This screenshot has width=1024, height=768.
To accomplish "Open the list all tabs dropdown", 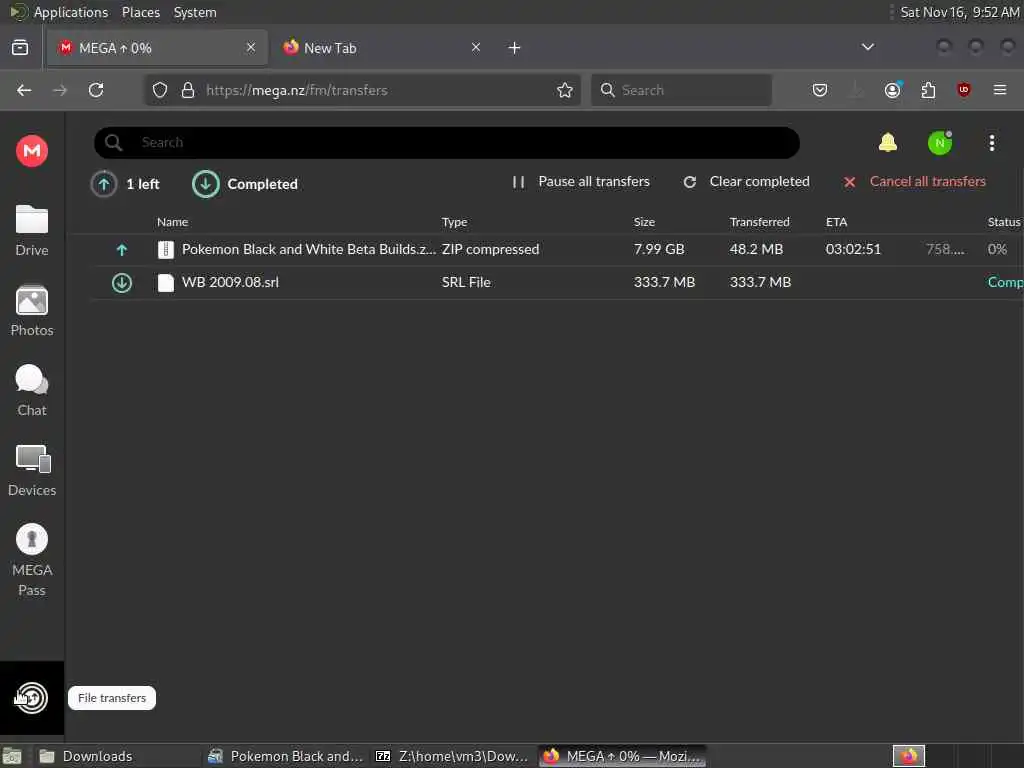I will [x=868, y=47].
